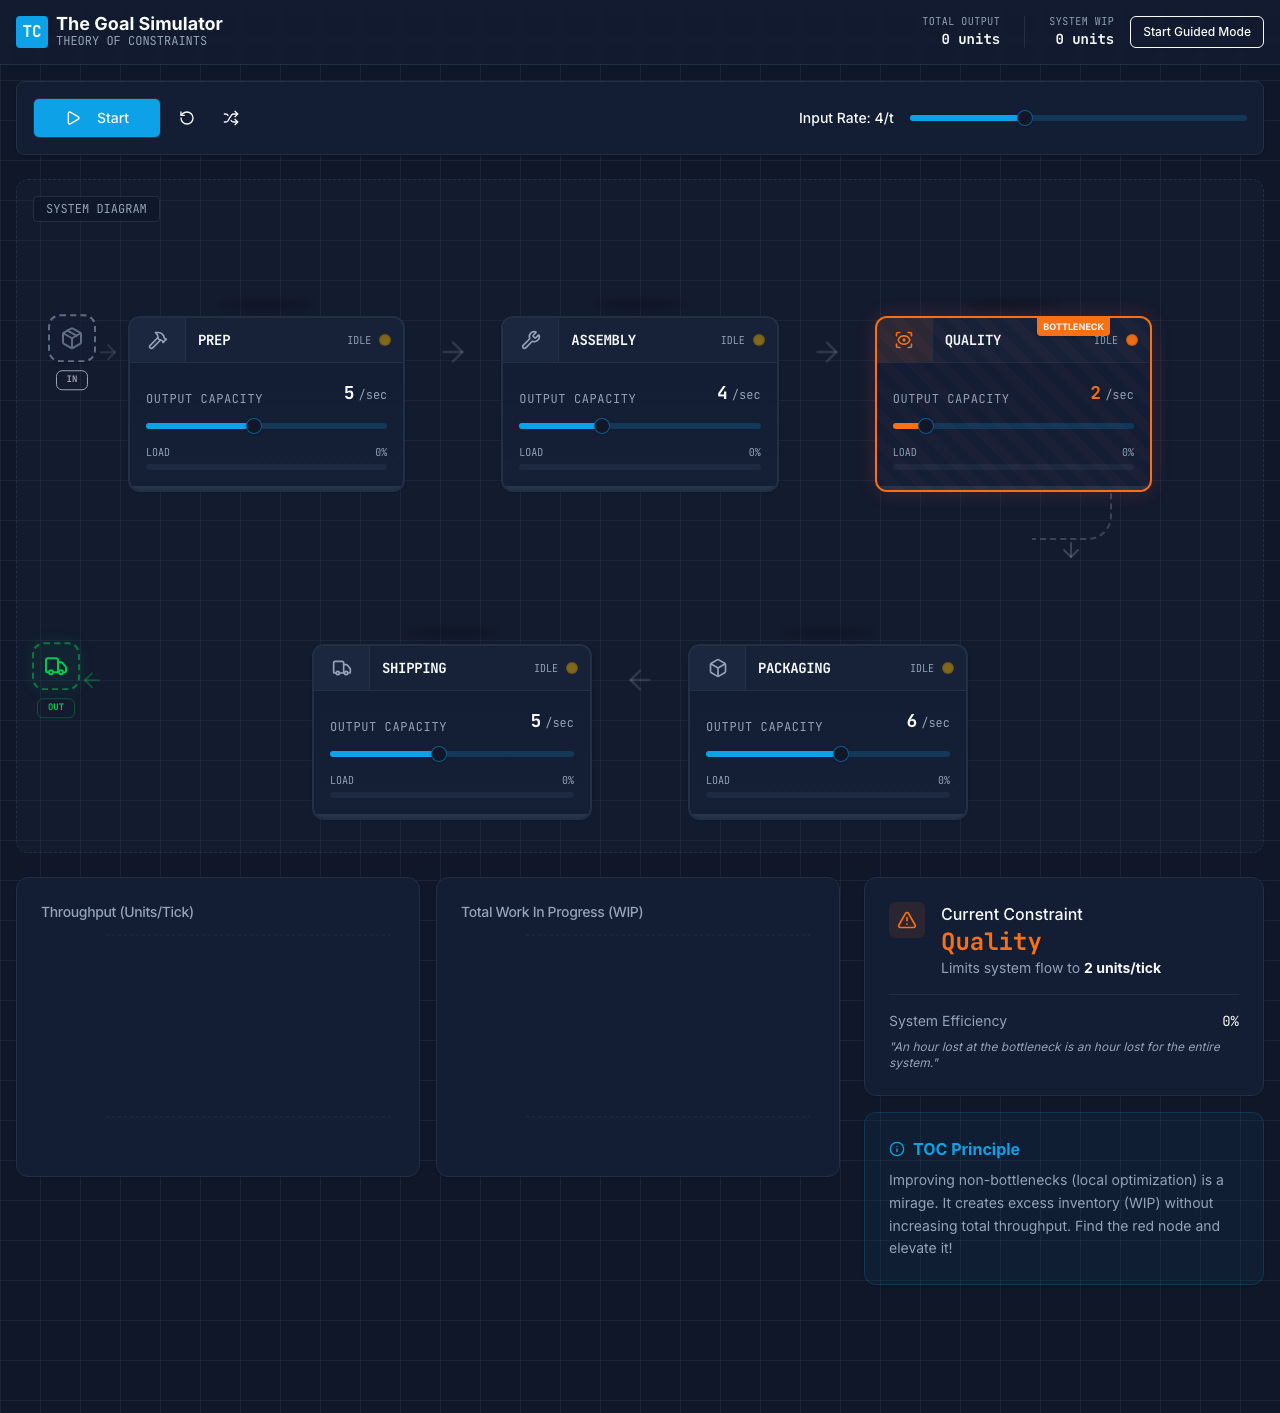Click the Packaging output capacity slider handle
The image size is (1280, 1413).
pos(841,754)
